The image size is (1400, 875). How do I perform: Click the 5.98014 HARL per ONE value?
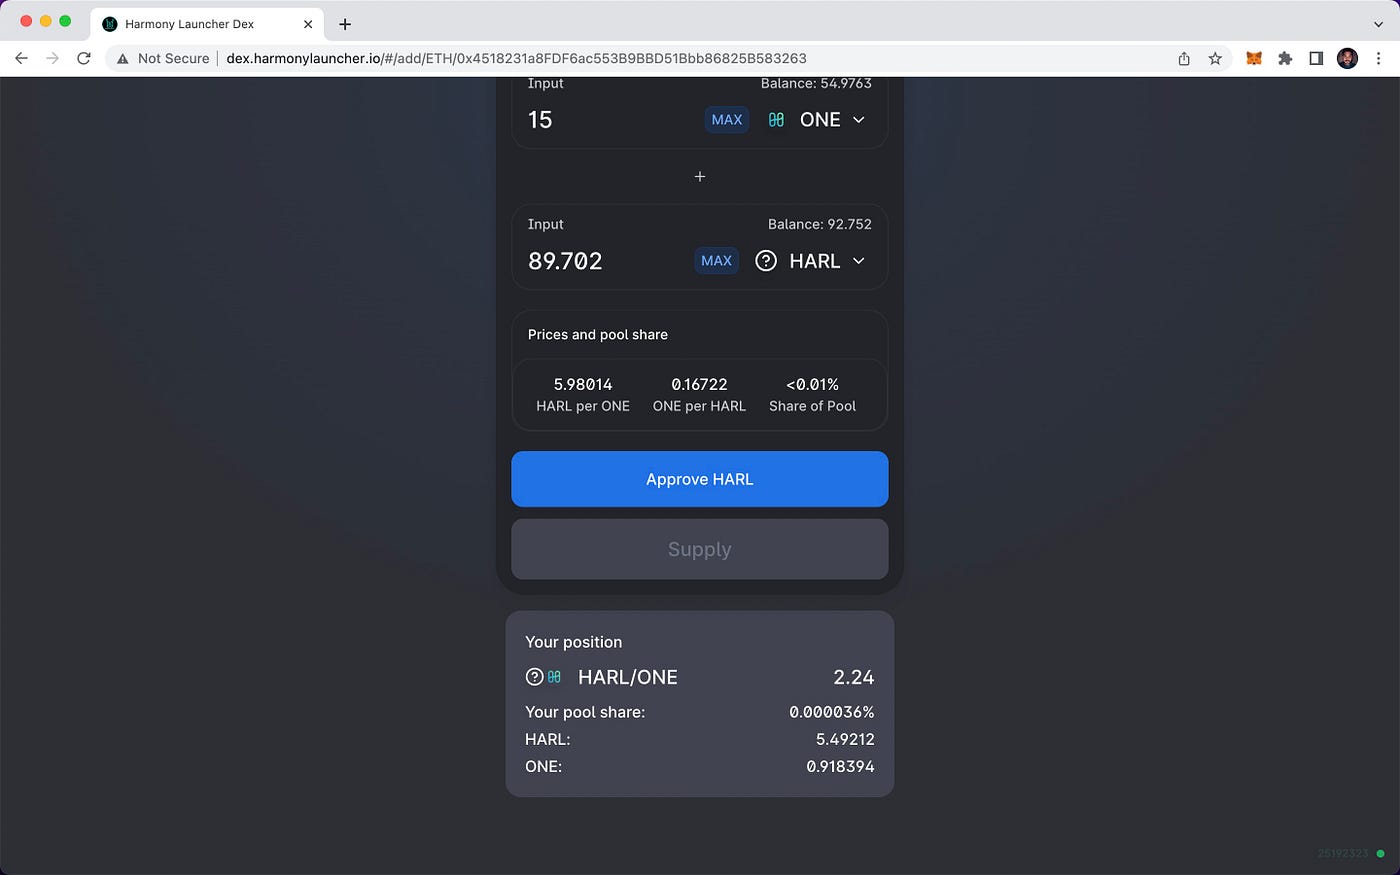tap(583, 384)
